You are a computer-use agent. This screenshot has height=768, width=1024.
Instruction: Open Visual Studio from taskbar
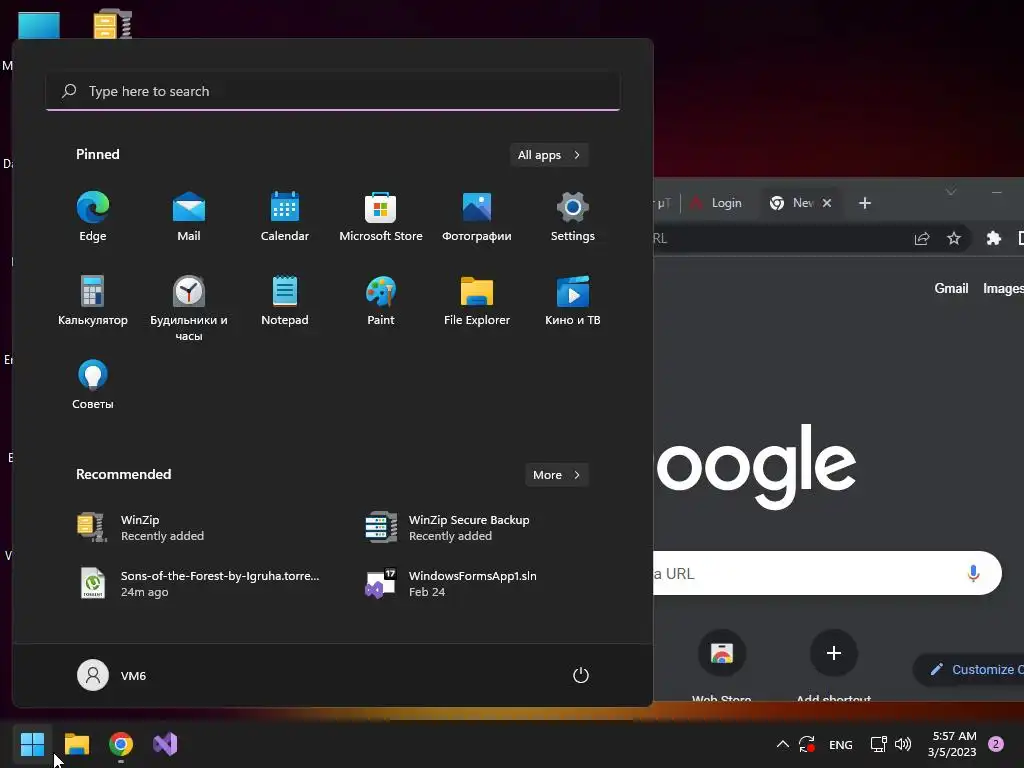point(165,744)
